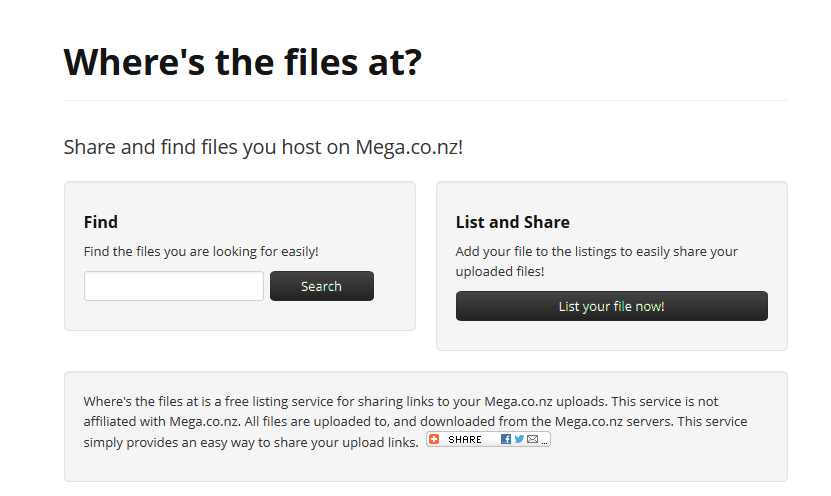This screenshot has height=496, width=831.
Task: Click the SHARE label in the widget
Action: pos(465,440)
